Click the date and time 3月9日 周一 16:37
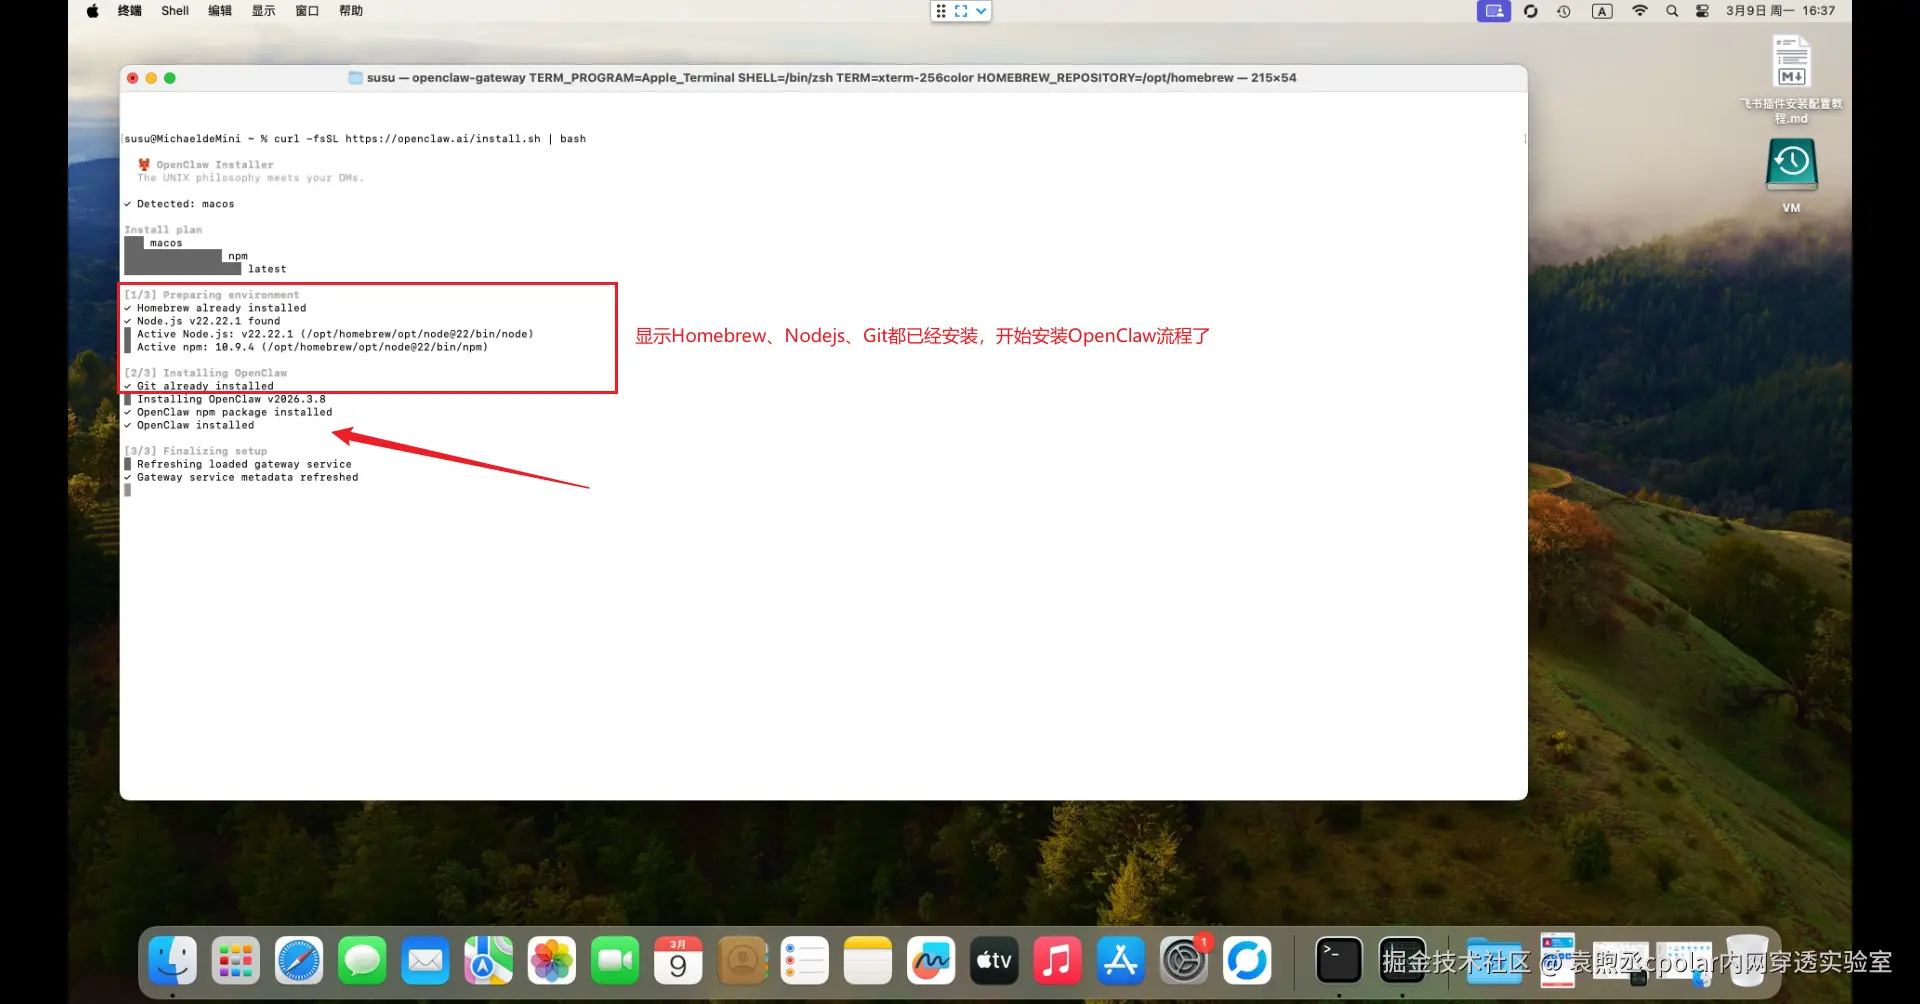1920x1004 pixels. [x=1780, y=11]
